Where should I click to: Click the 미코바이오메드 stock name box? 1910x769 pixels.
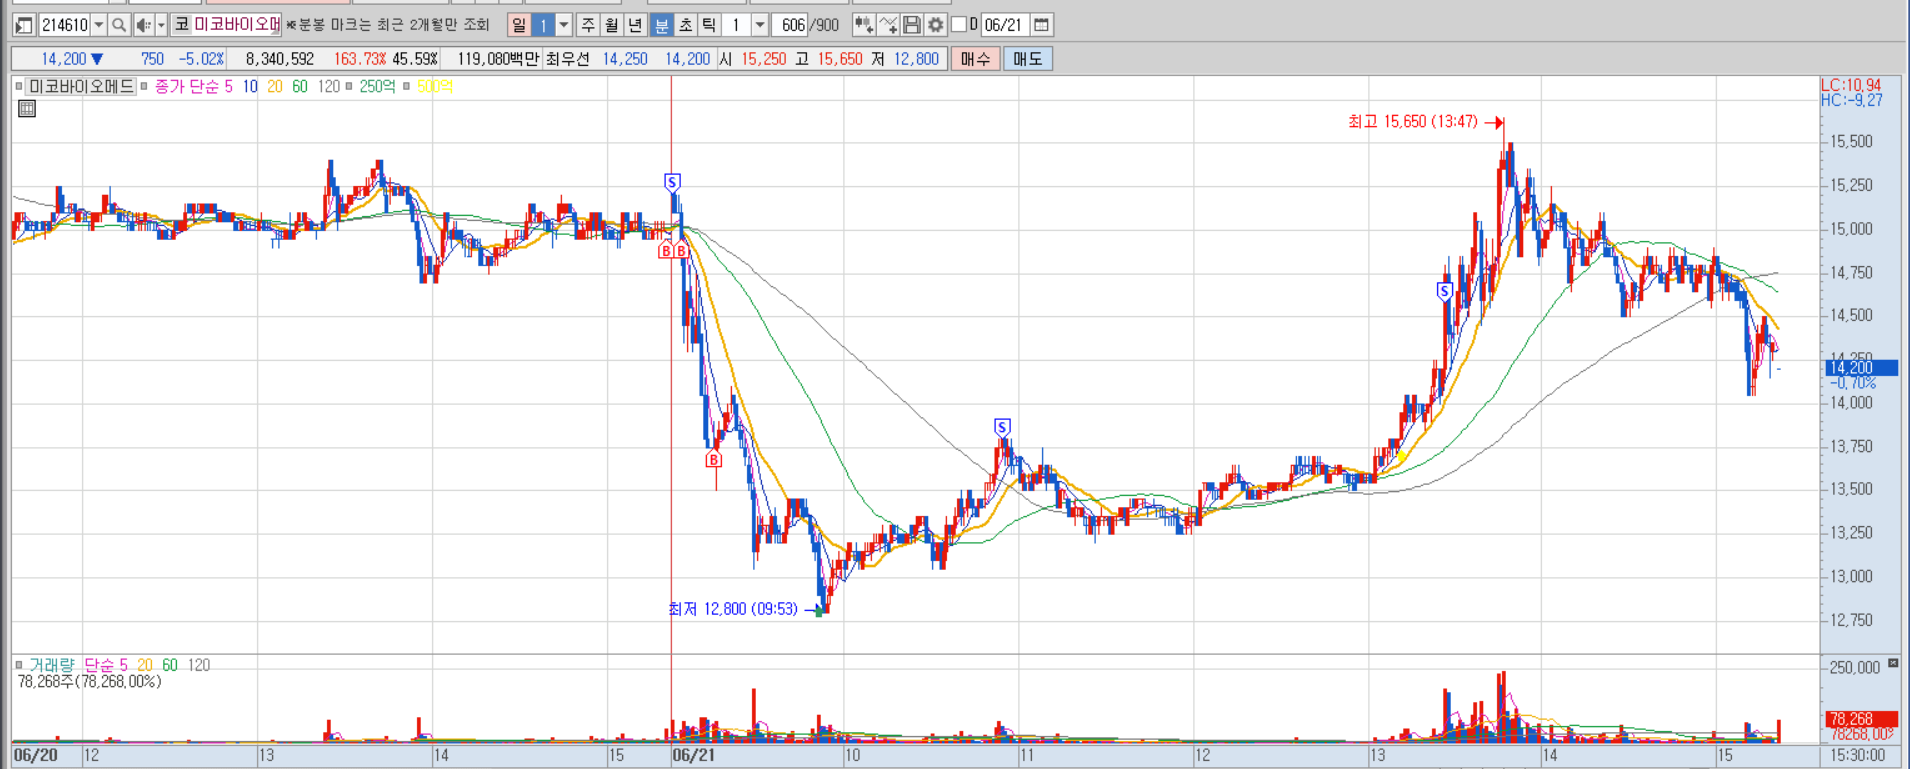coord(237,24)
